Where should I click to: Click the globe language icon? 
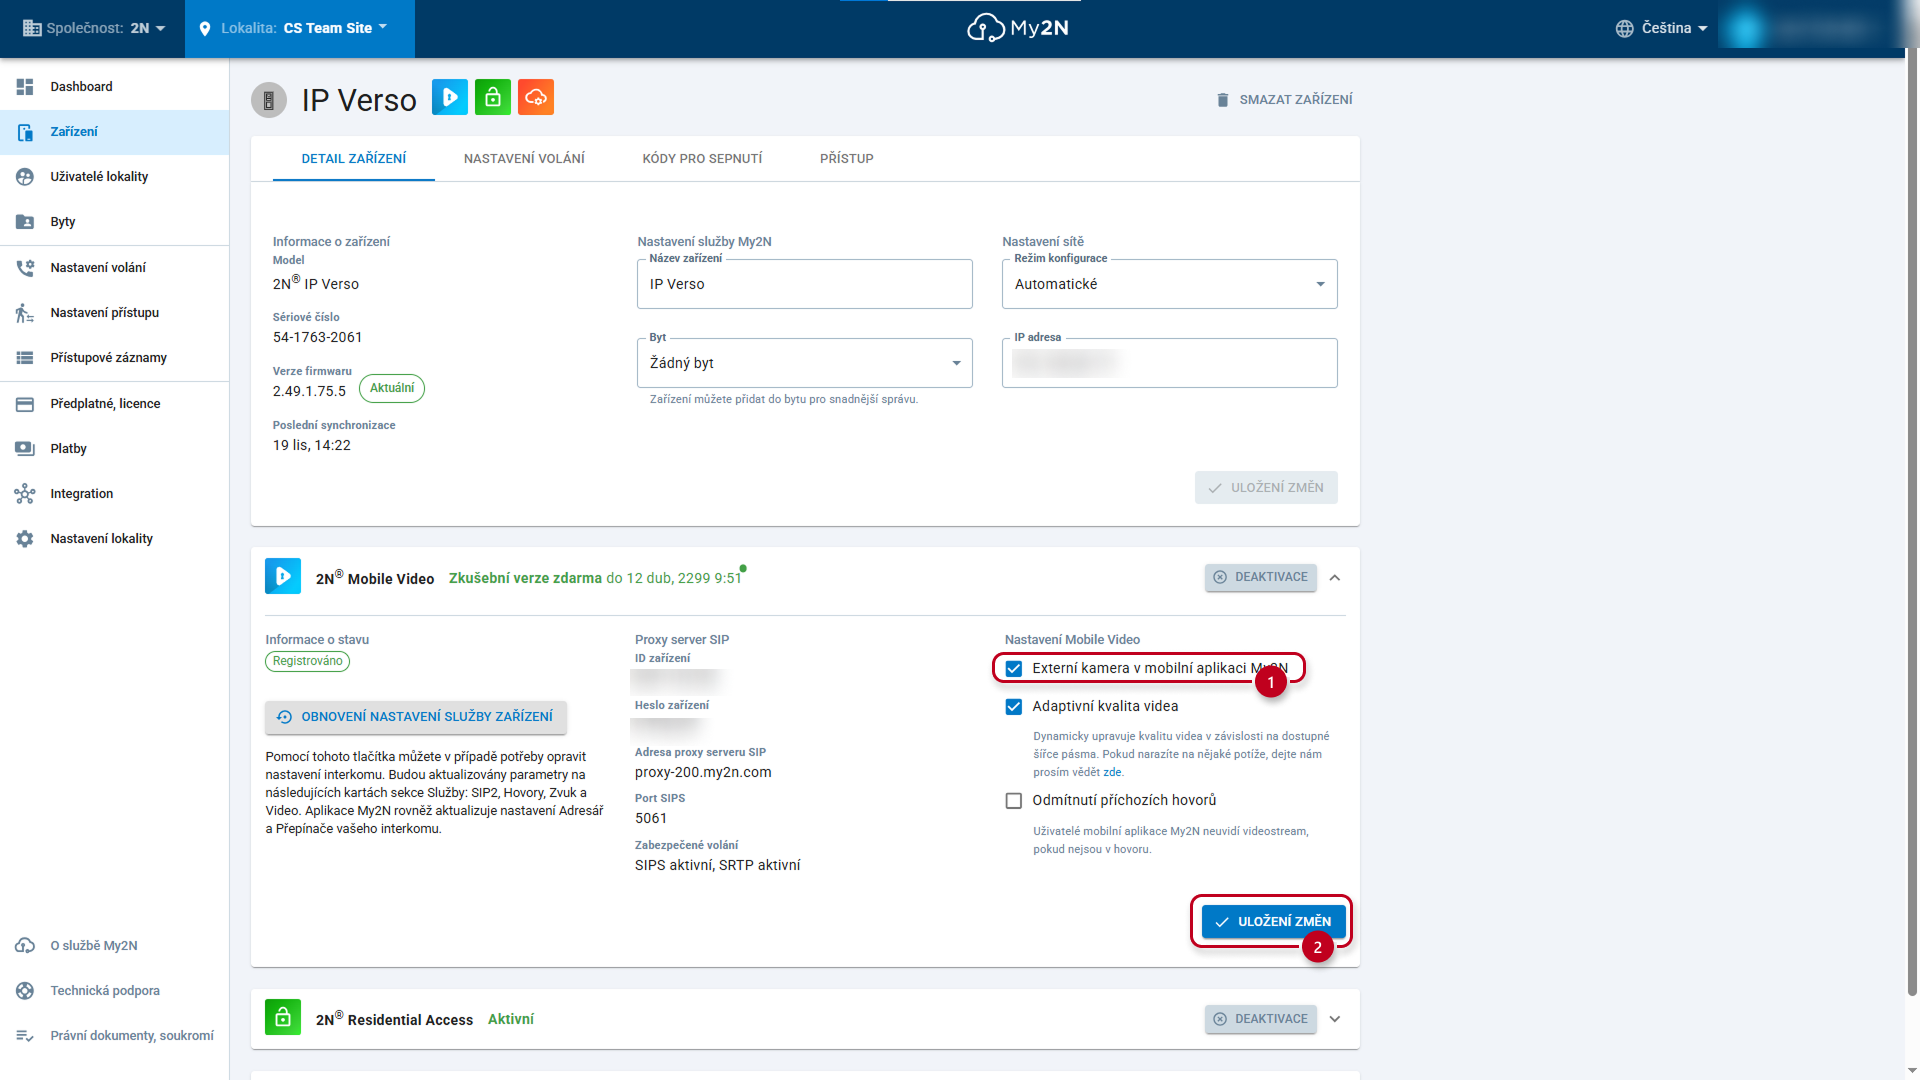pos(1625,29)
